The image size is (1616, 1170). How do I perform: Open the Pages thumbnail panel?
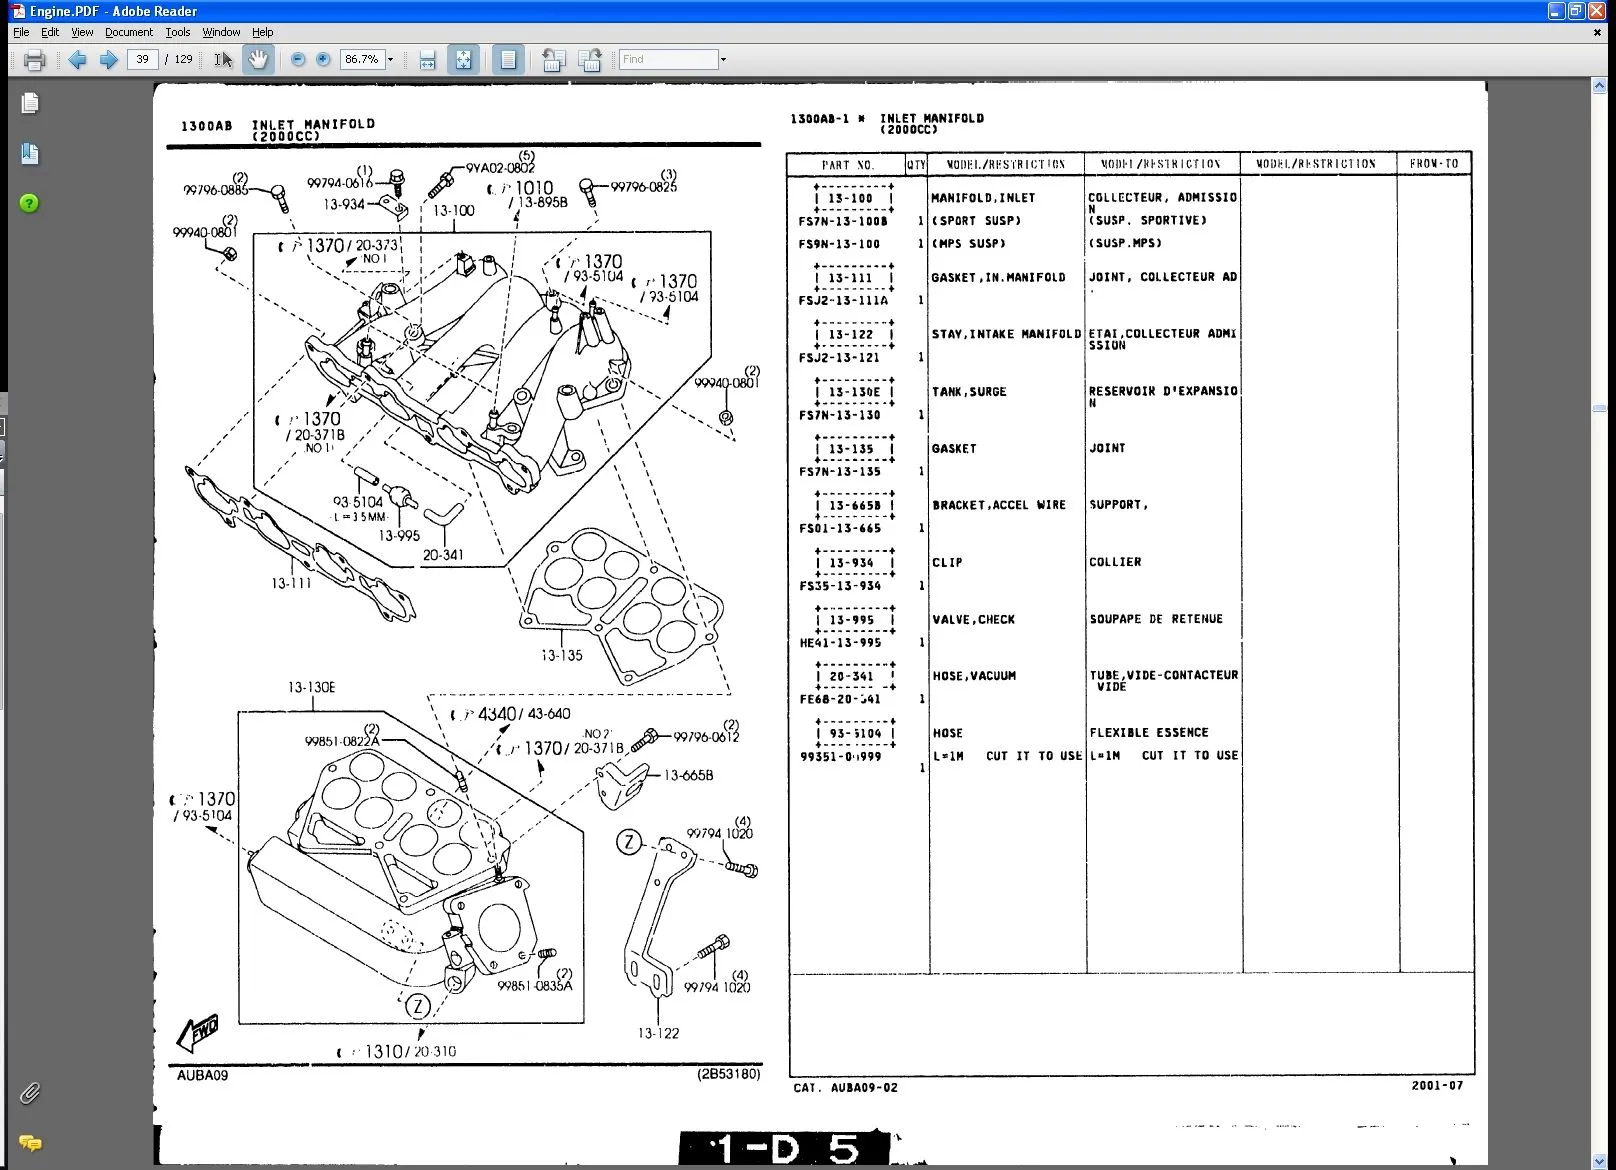point(30,104)
